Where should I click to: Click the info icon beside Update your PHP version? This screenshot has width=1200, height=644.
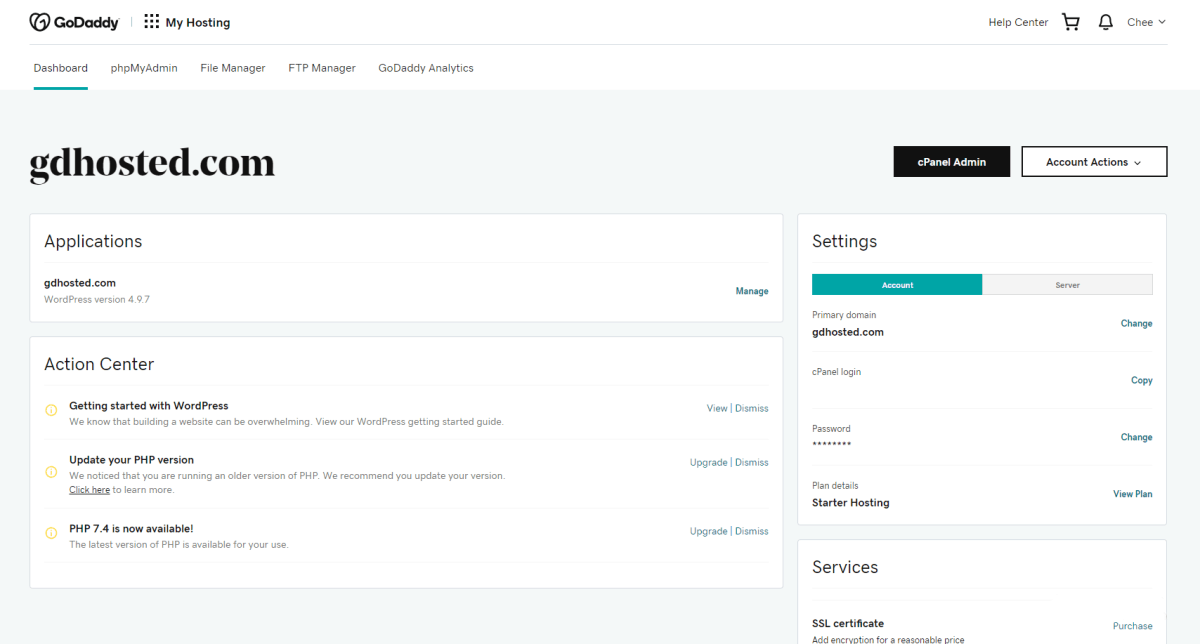pyautogui.click(x=52, y=472)
